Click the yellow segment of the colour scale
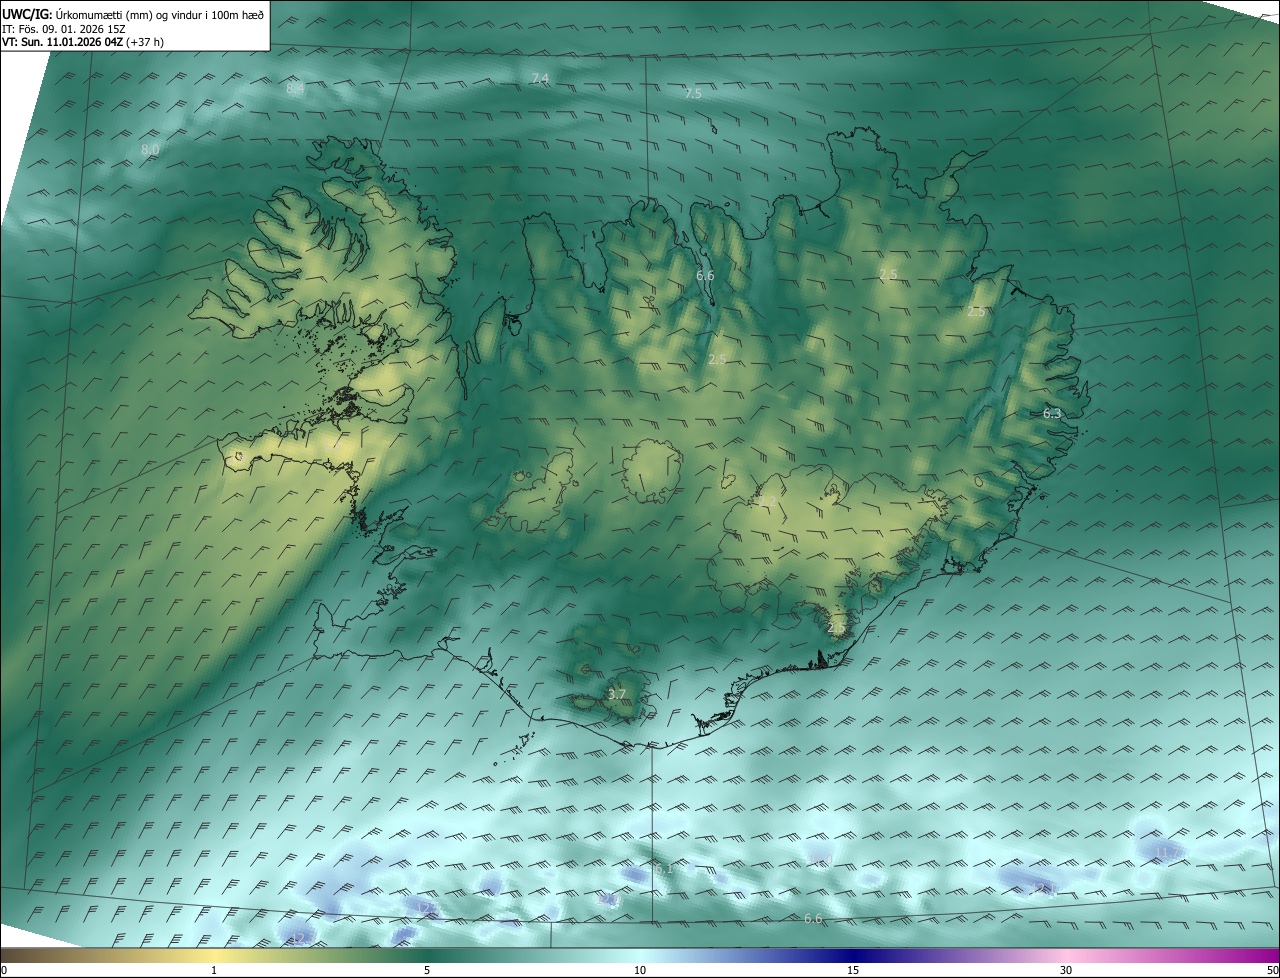This screenshot has height=978, width=1280. 214,956
